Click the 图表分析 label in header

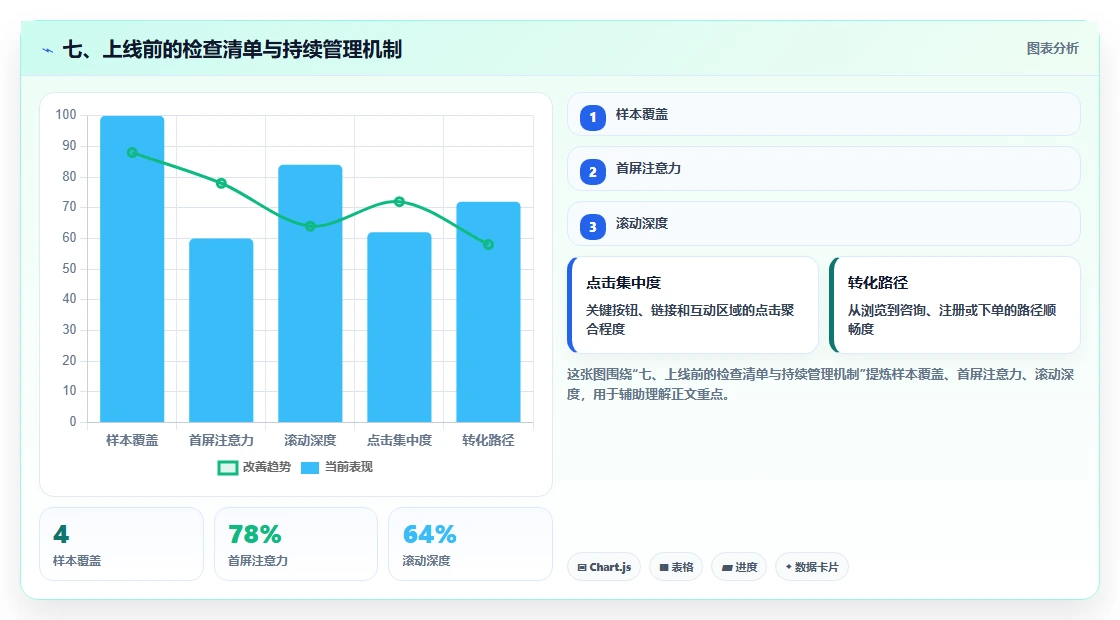pos(1052,49)
